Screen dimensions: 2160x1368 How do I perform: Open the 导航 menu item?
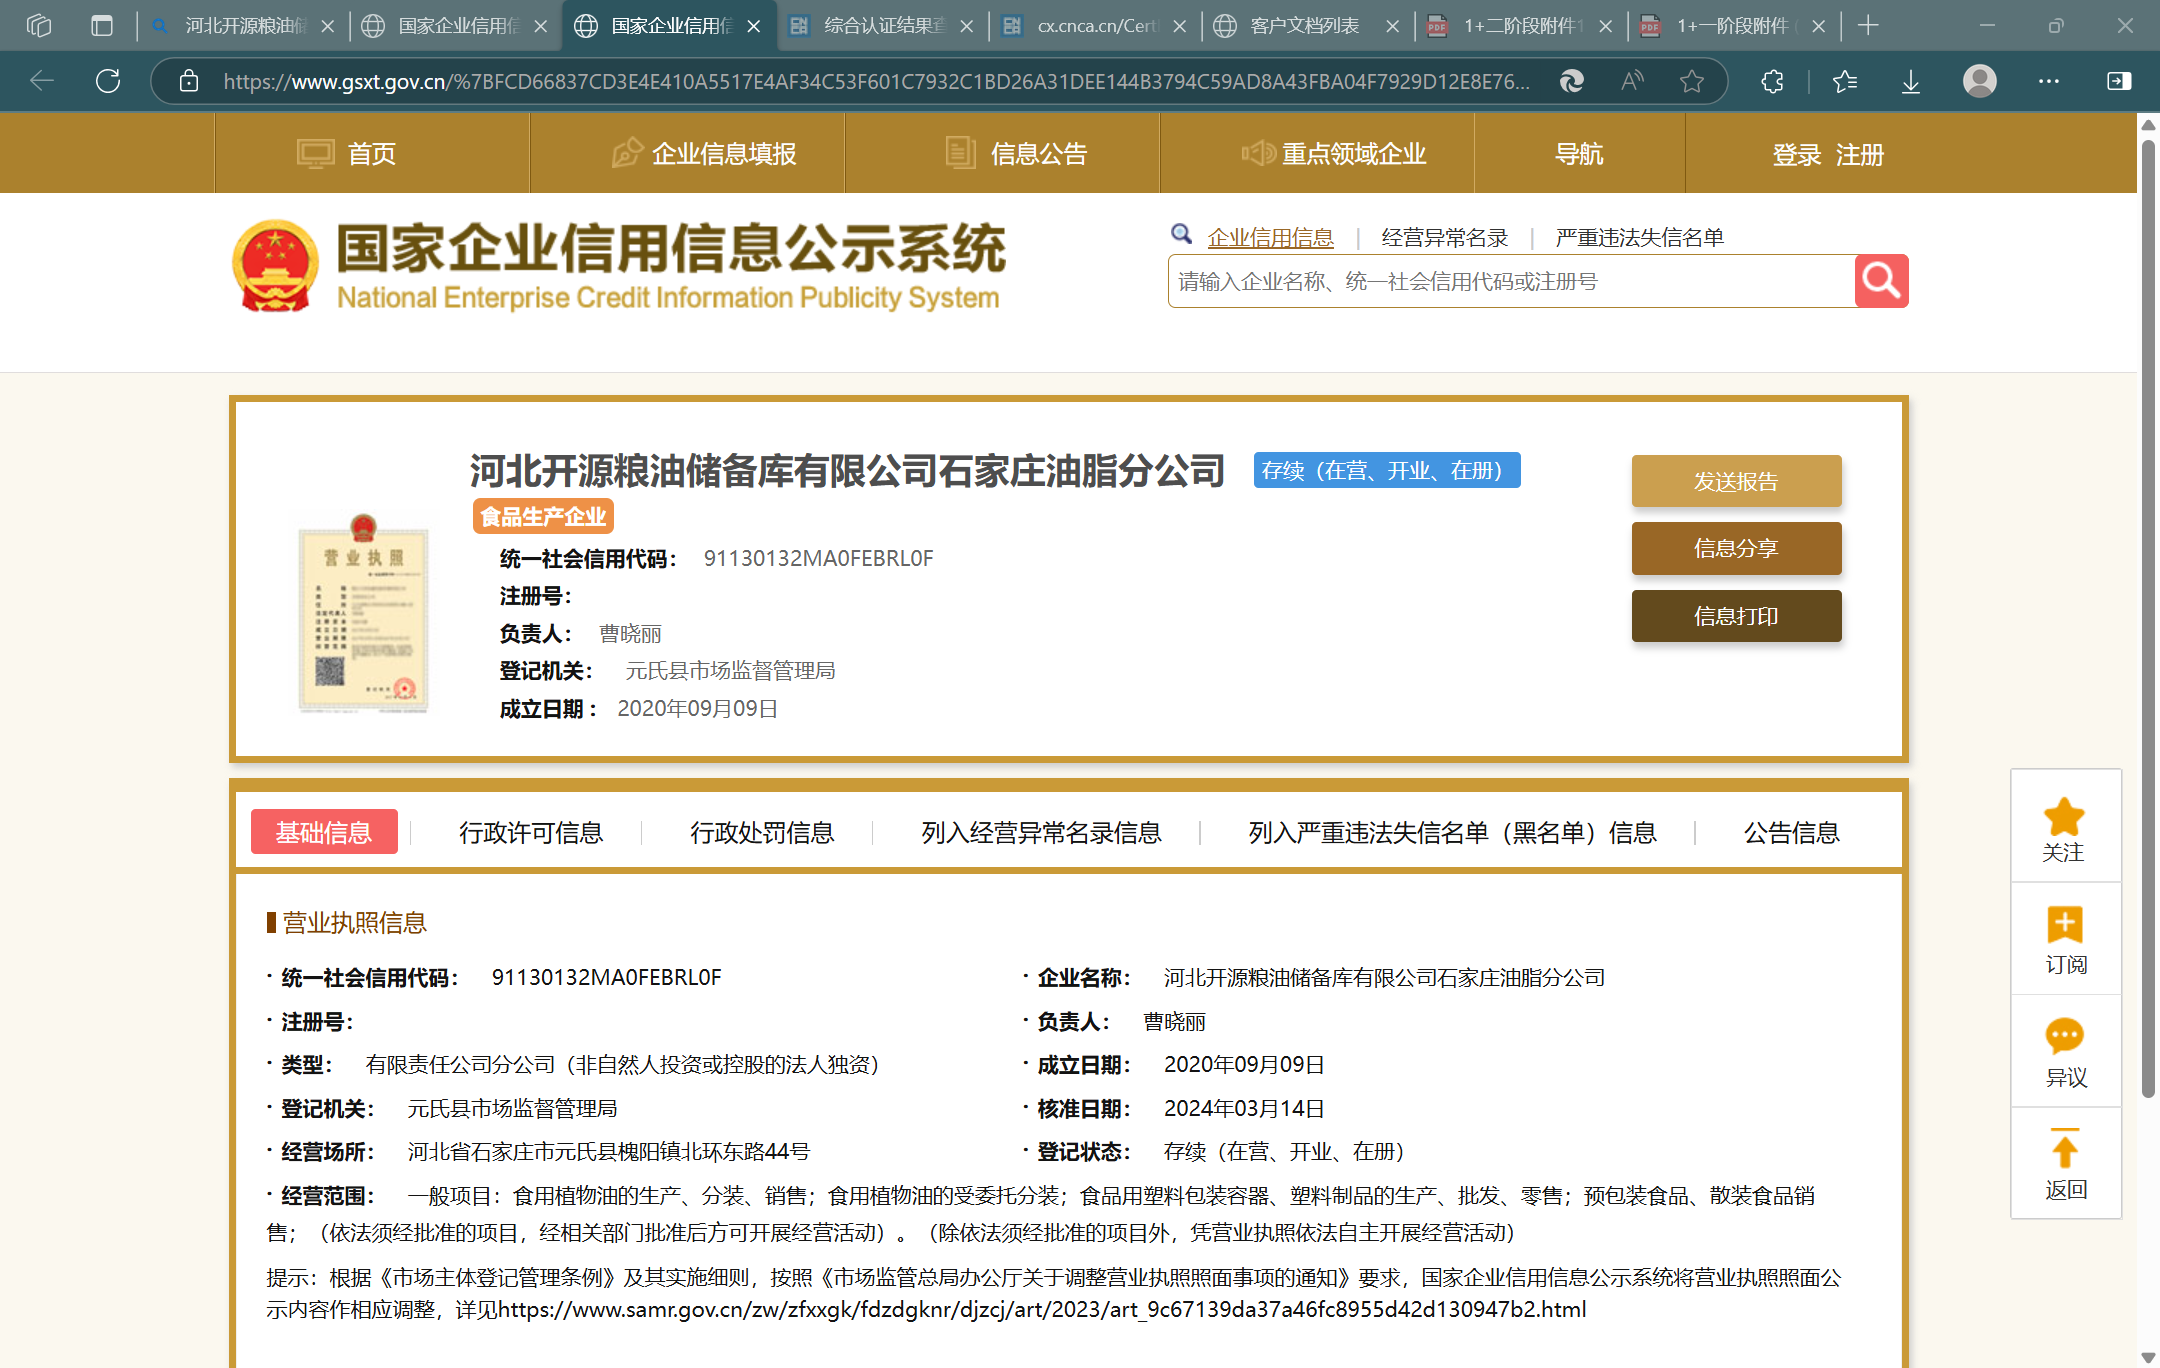[x=1579, y=154]
